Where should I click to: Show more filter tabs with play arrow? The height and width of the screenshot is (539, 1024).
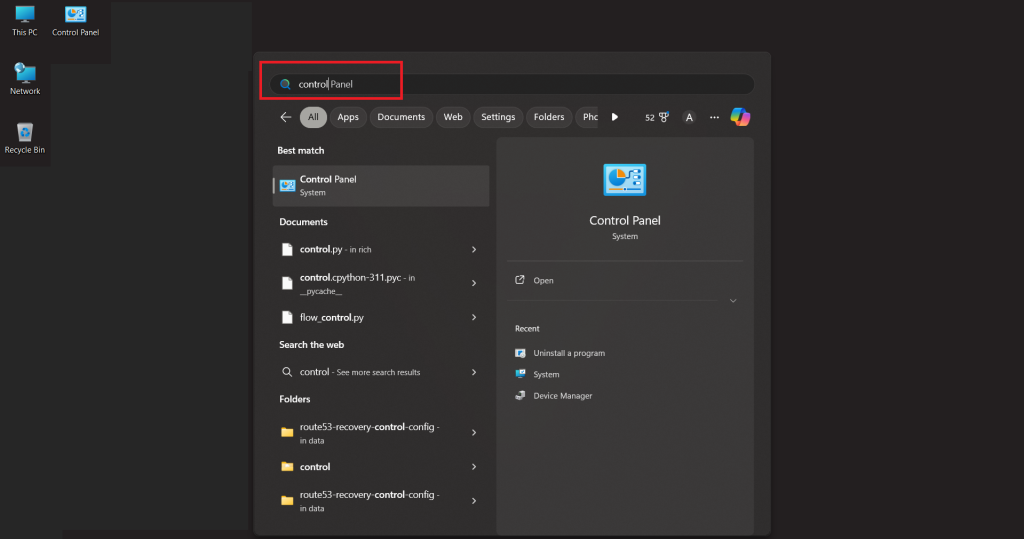pos(615,117)
